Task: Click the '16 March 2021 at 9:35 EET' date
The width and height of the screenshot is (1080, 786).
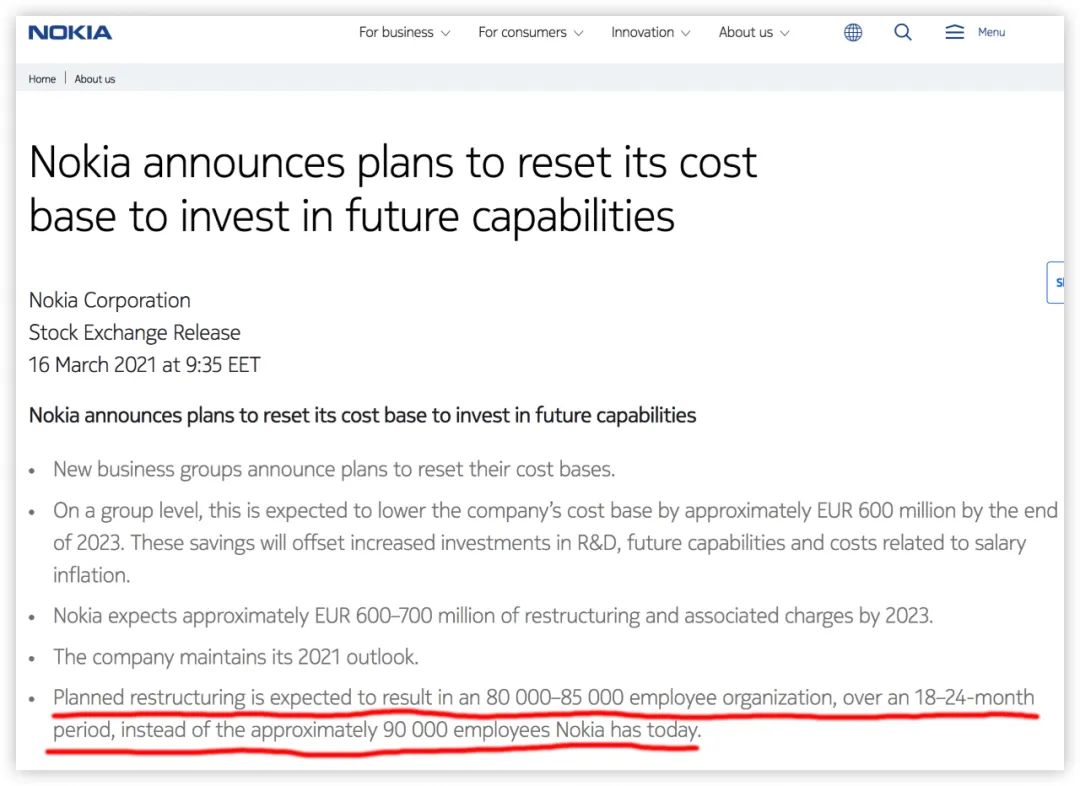Action: point(144,365)
